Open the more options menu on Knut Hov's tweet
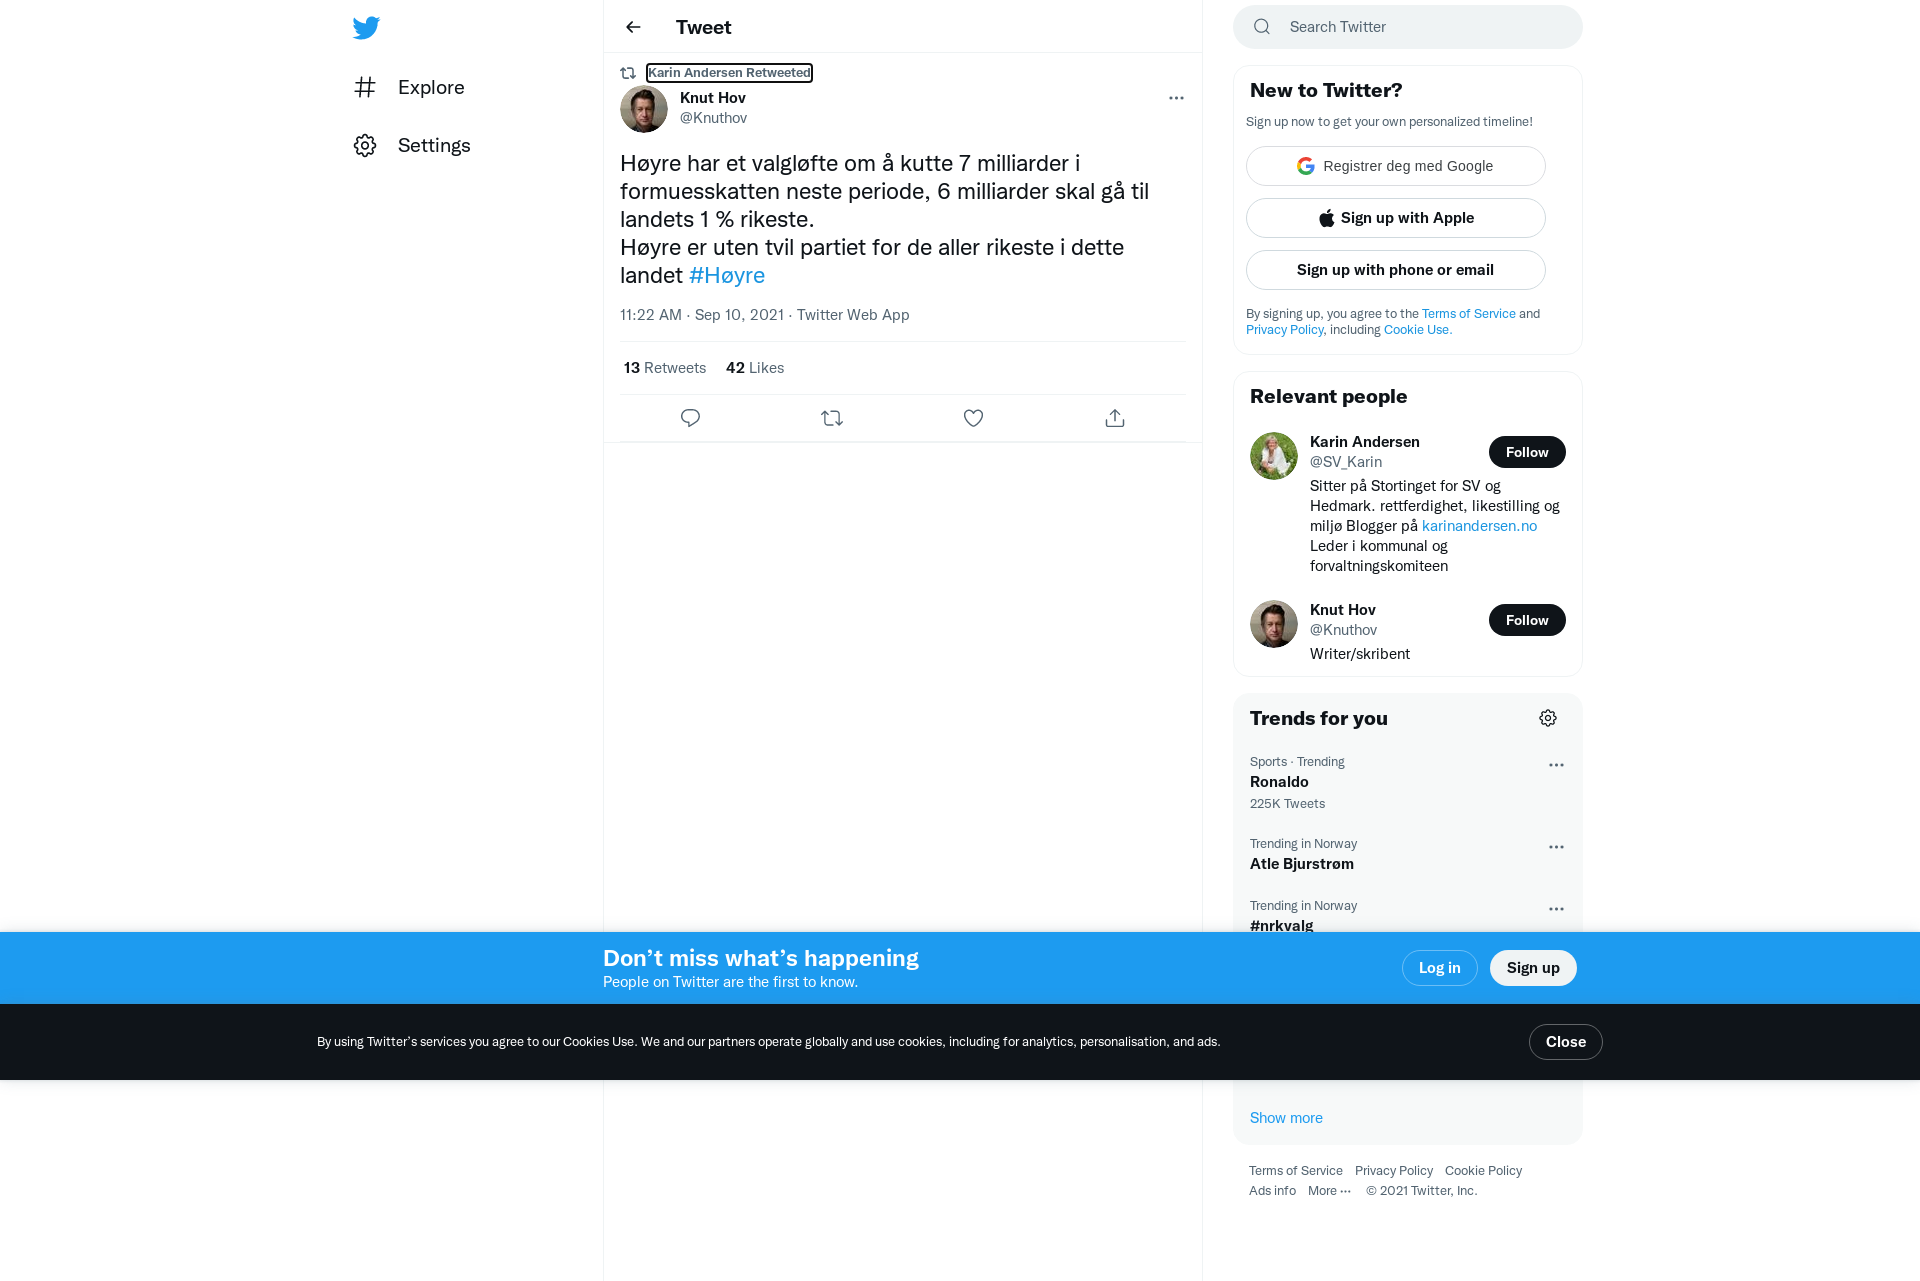 tap(1176, 98)
